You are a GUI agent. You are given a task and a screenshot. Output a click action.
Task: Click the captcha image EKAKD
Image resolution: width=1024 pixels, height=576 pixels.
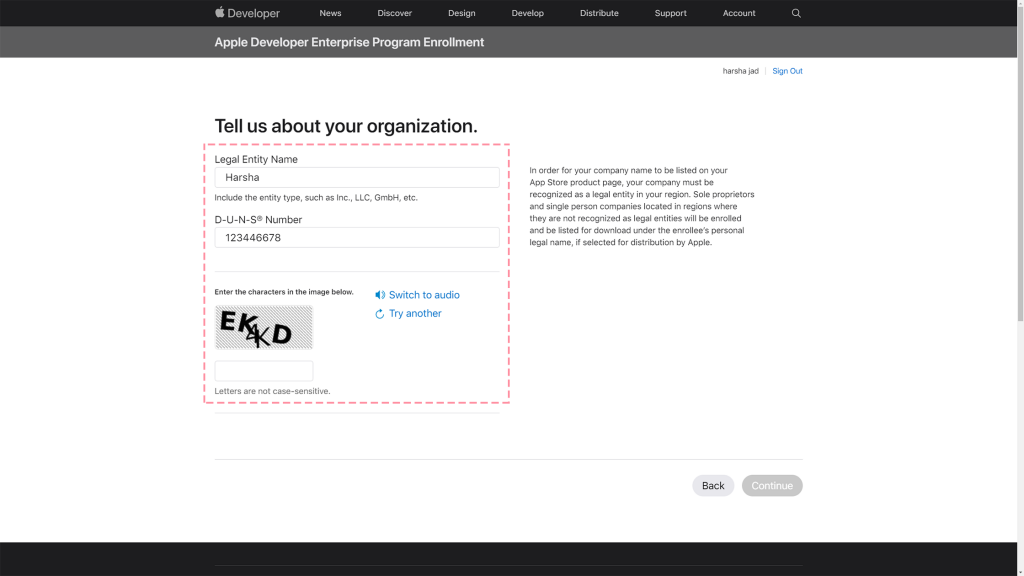pos(264,328)
